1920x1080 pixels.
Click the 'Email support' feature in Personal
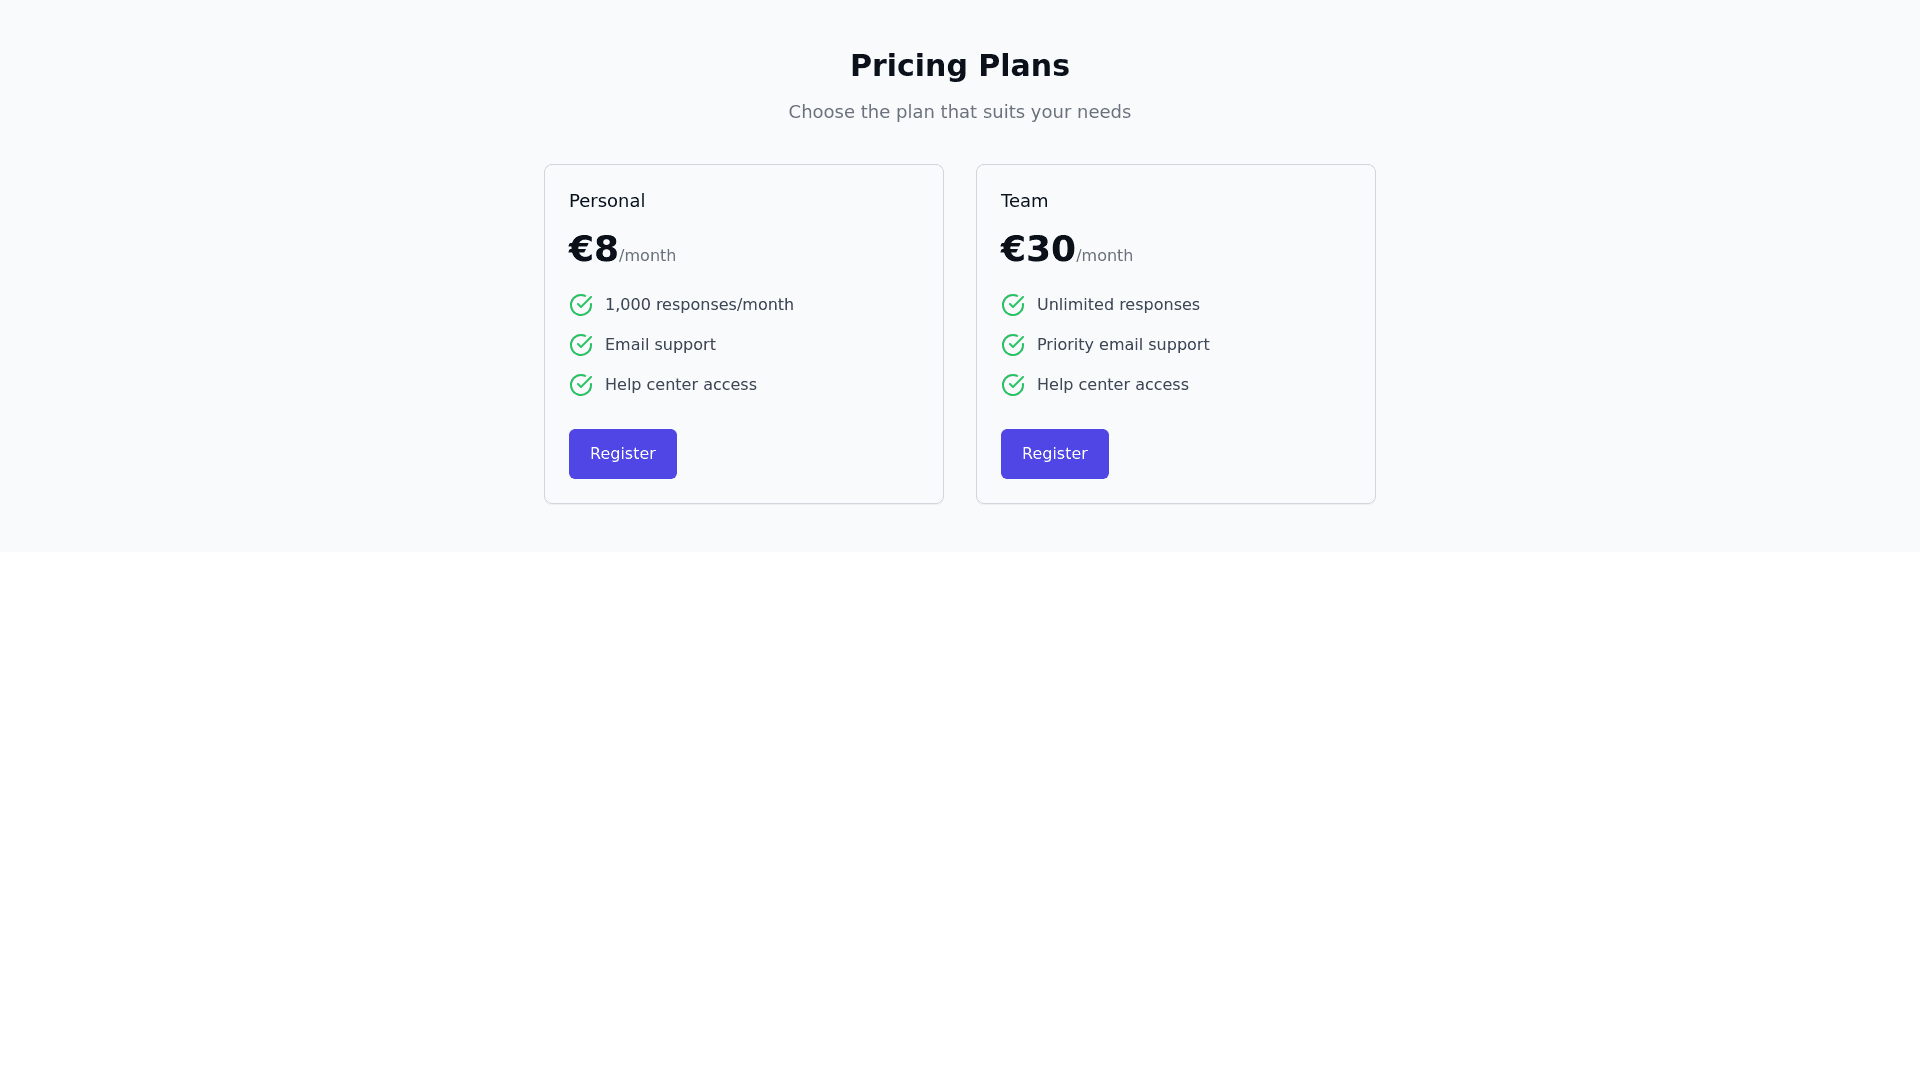coord(660,345)
